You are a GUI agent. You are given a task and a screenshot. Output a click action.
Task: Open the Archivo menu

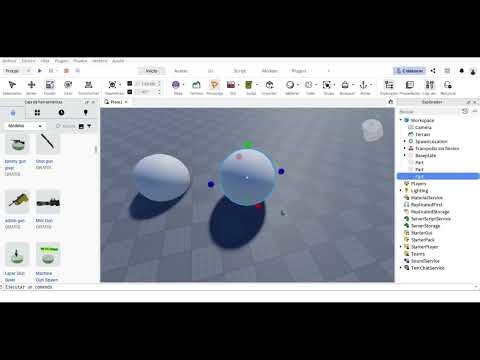tap(9, 61)
